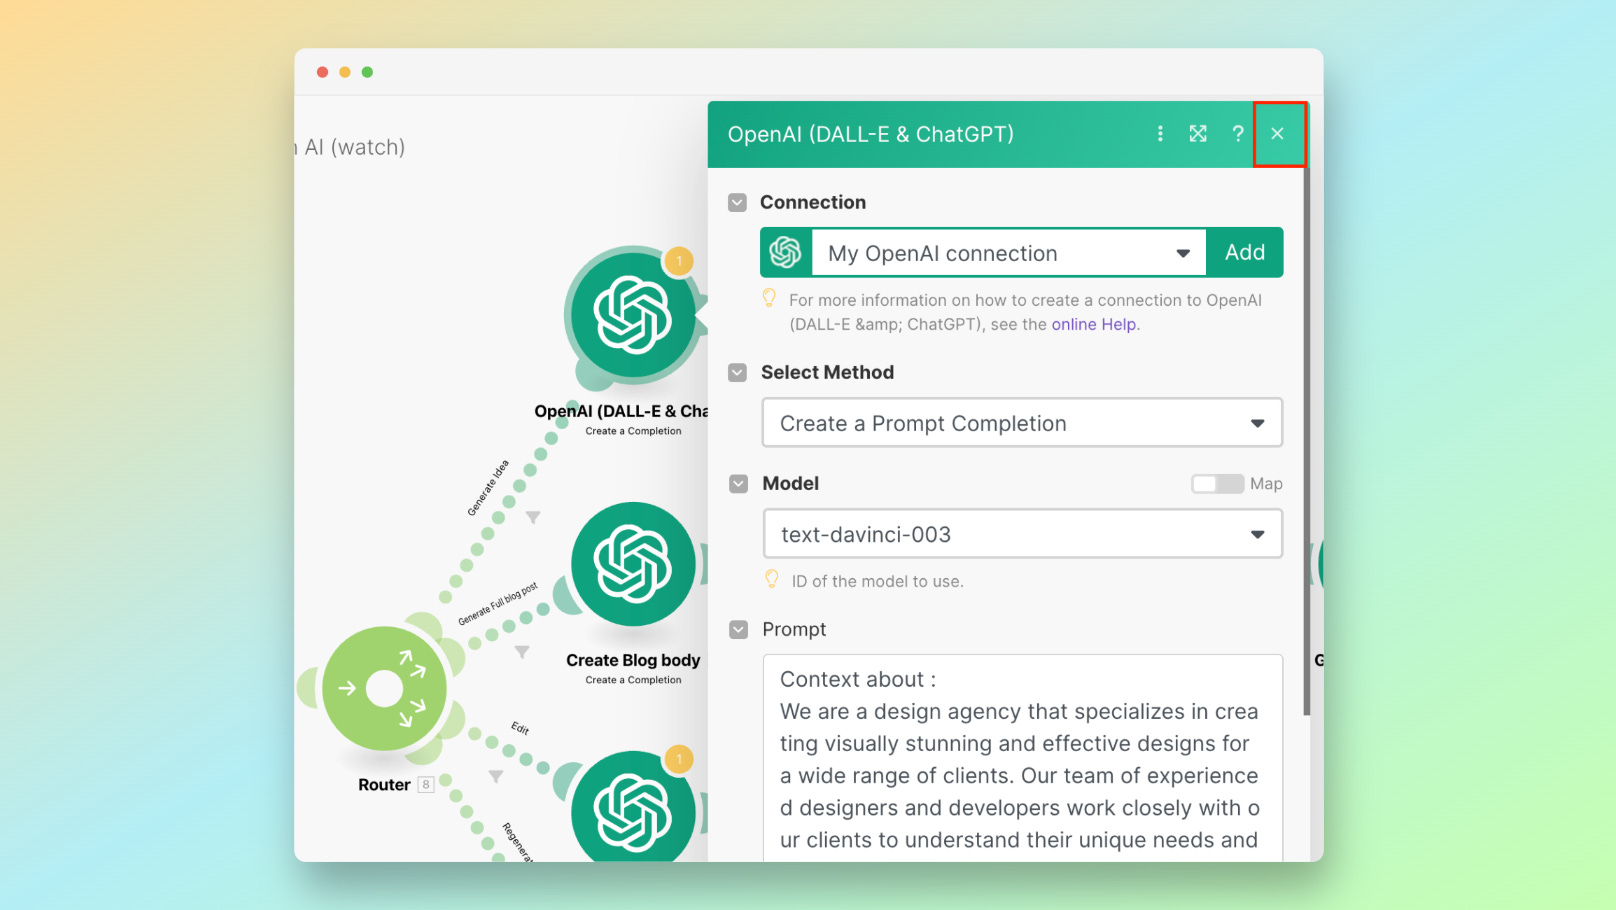Click the filter icon on Generate Idea route
Image resolution: width=1616 pixels, height=910 pixels.
pyautogui.click(x=533, y=517)
